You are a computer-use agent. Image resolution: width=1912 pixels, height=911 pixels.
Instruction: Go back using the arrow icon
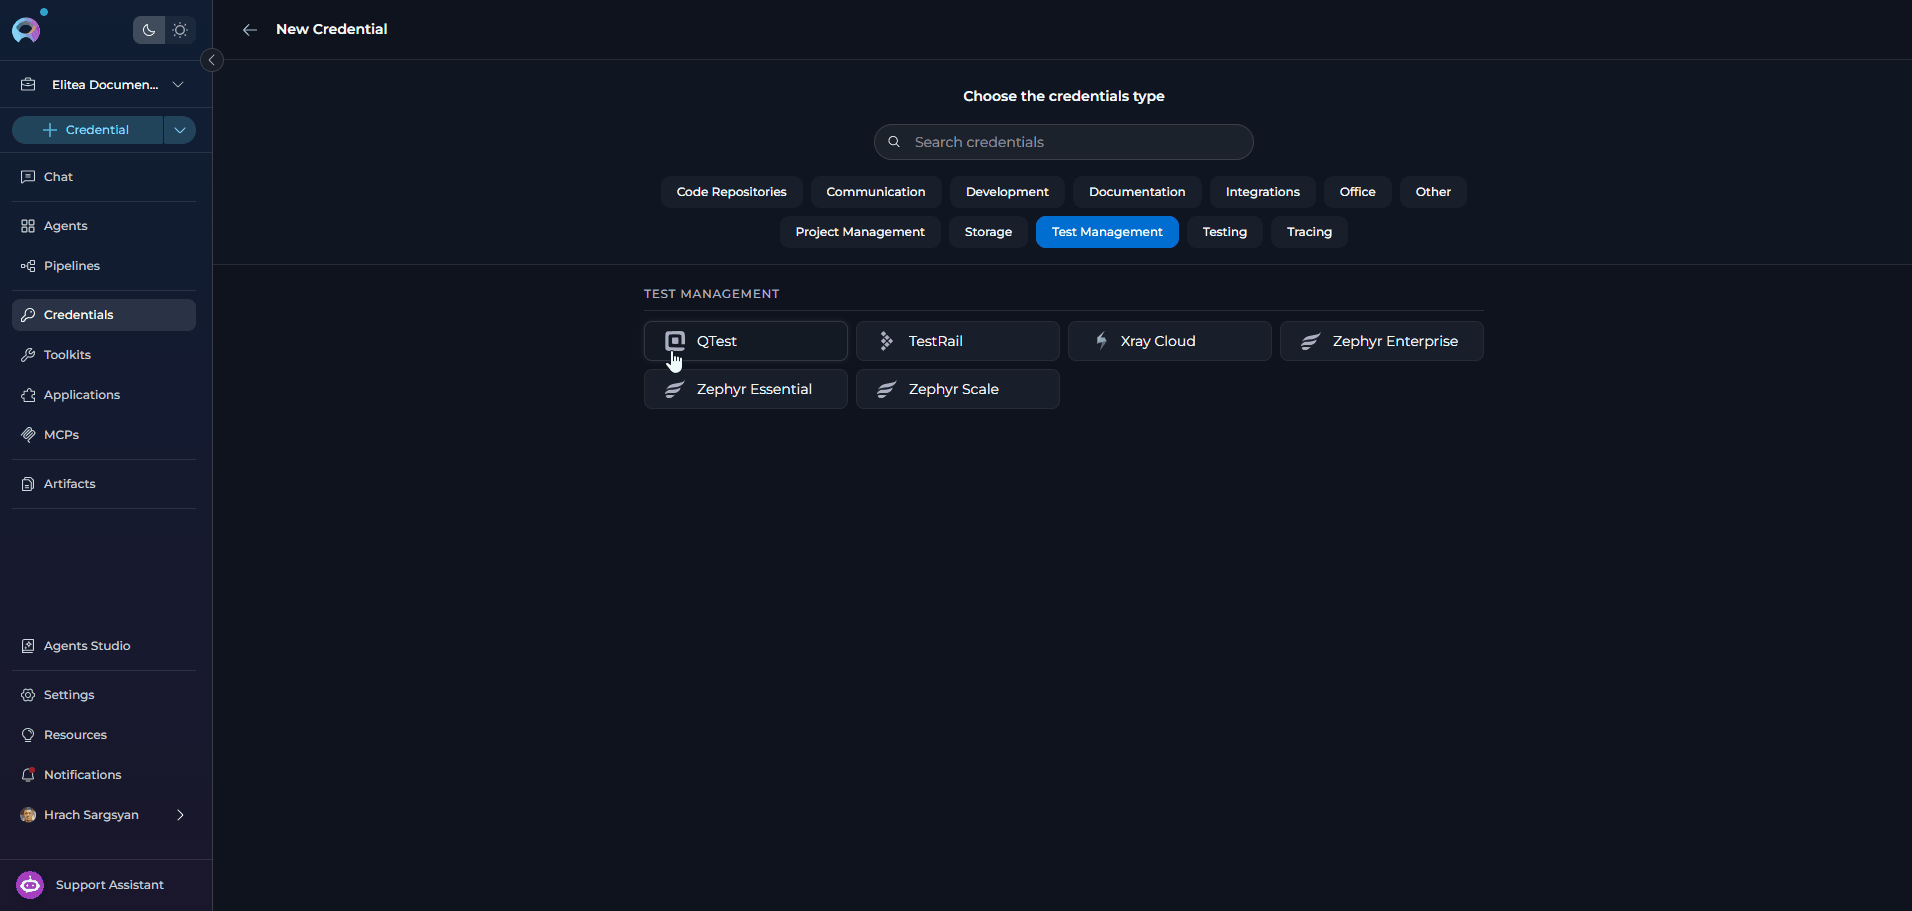coord(250,30)
